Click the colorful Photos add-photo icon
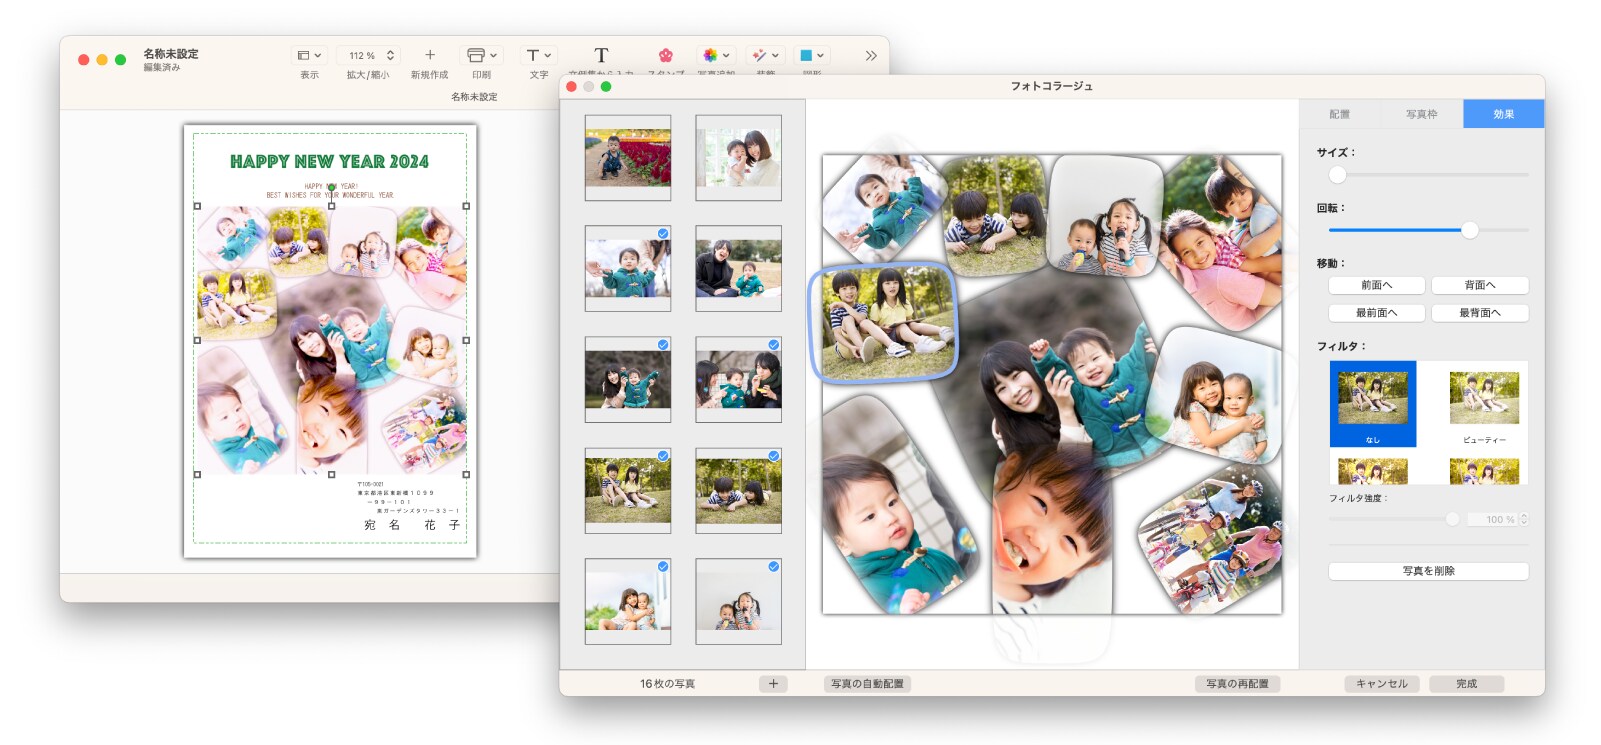The height and width of the screenshot is (745, 1601). [710, 55]
